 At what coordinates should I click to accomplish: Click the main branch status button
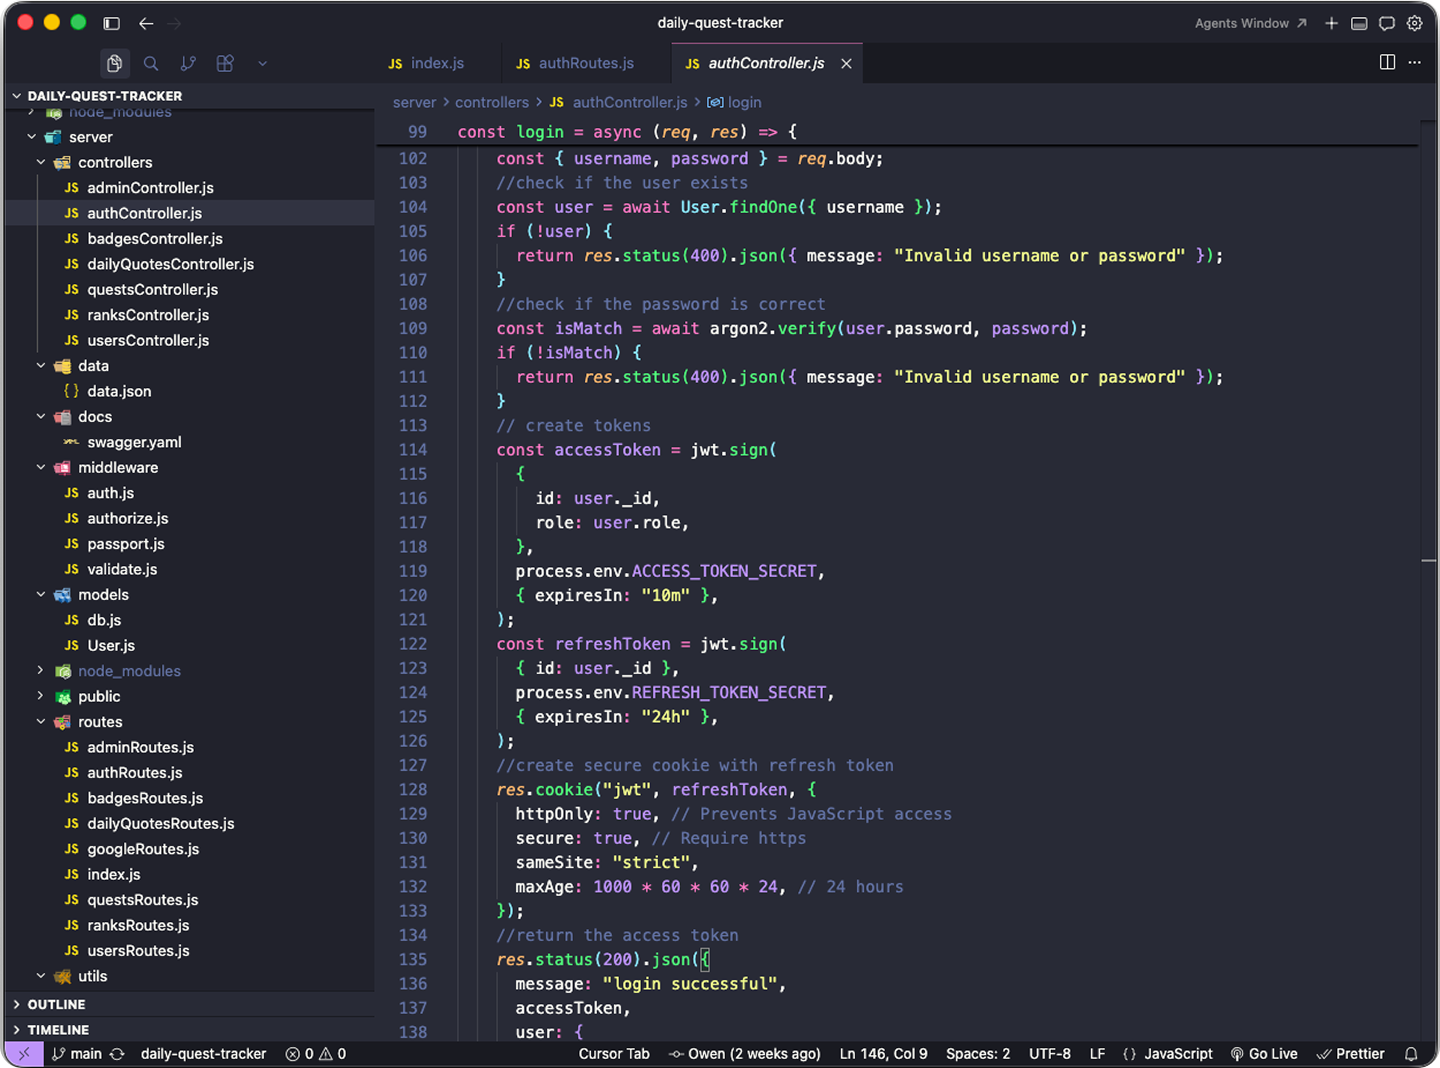77,1054
